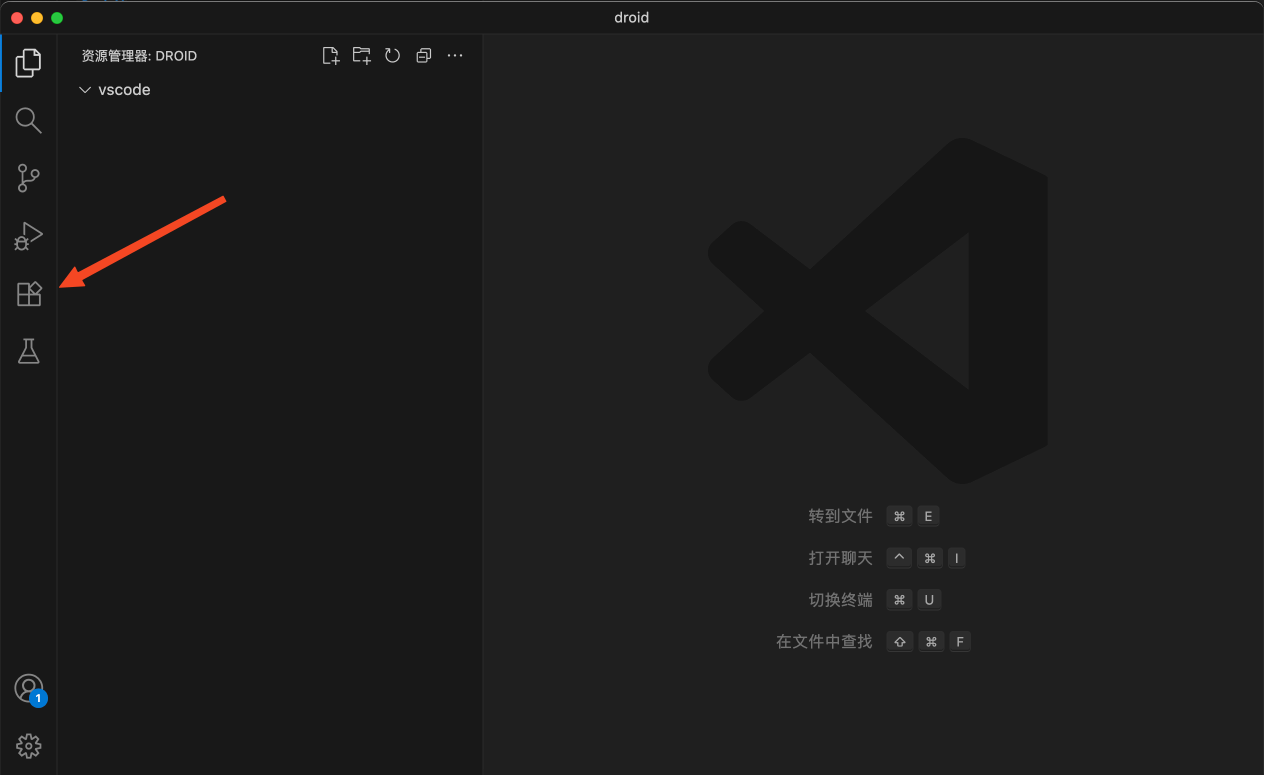The image size is (1264, 775).
Task: Open the Search view
Action: 28,121
